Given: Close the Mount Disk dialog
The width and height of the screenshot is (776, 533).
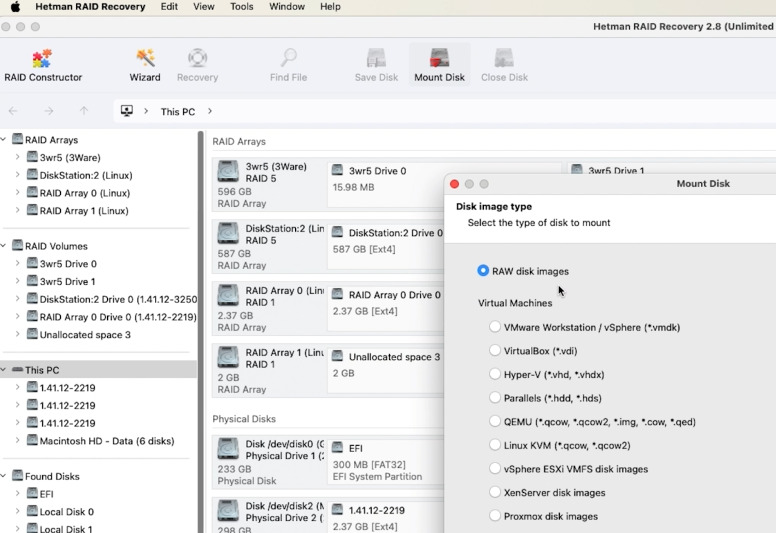Looking at the screenshot, I should click(454, 184).
